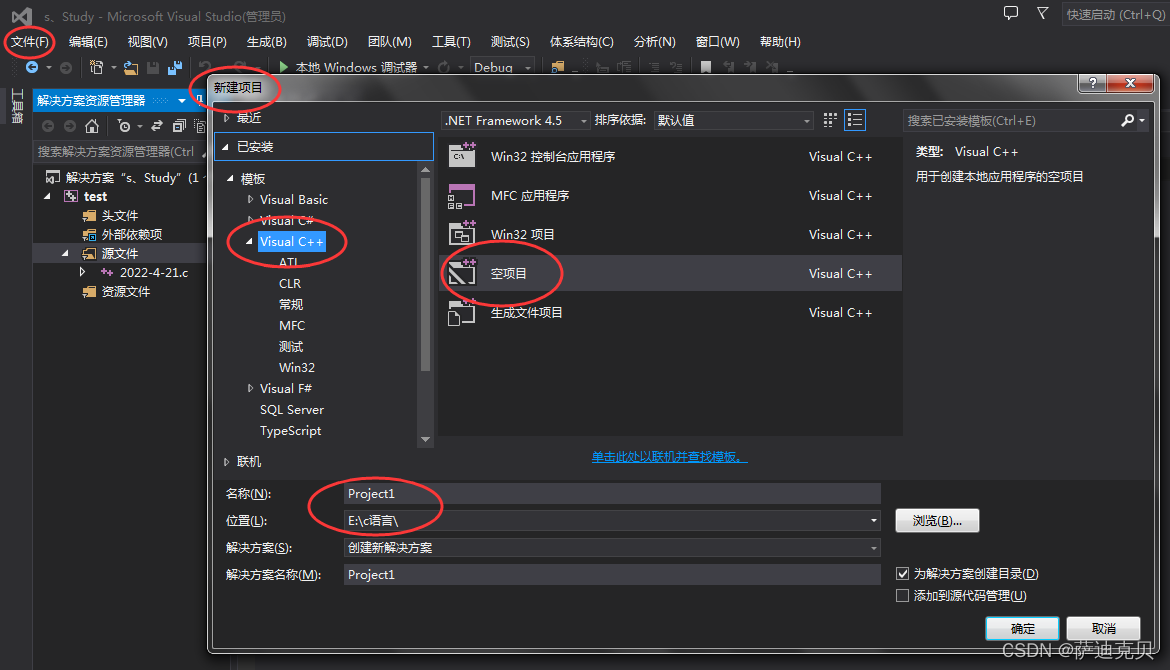Click the MFC 应用程序 template icon
1170x670 pixels.
(x=462, y=195)
